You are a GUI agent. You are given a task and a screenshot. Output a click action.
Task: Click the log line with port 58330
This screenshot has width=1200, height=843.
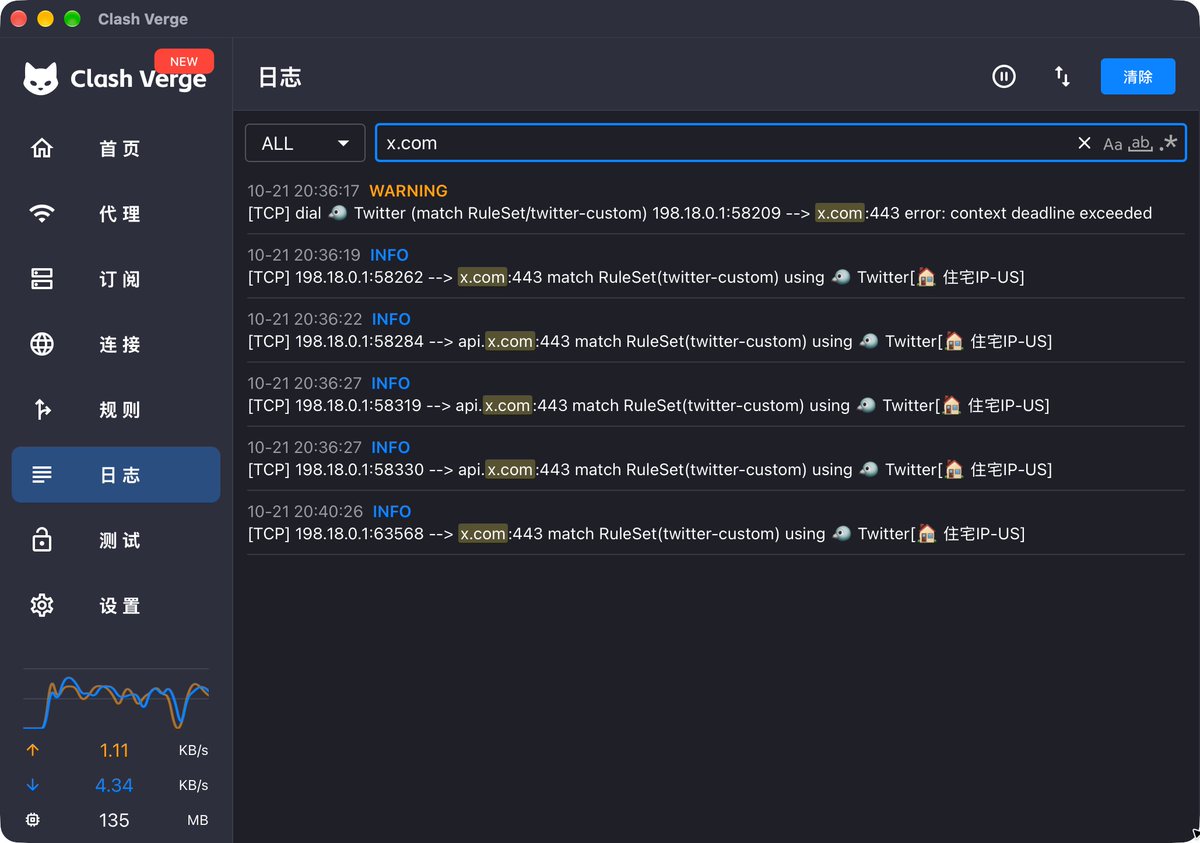coord(650,469)
